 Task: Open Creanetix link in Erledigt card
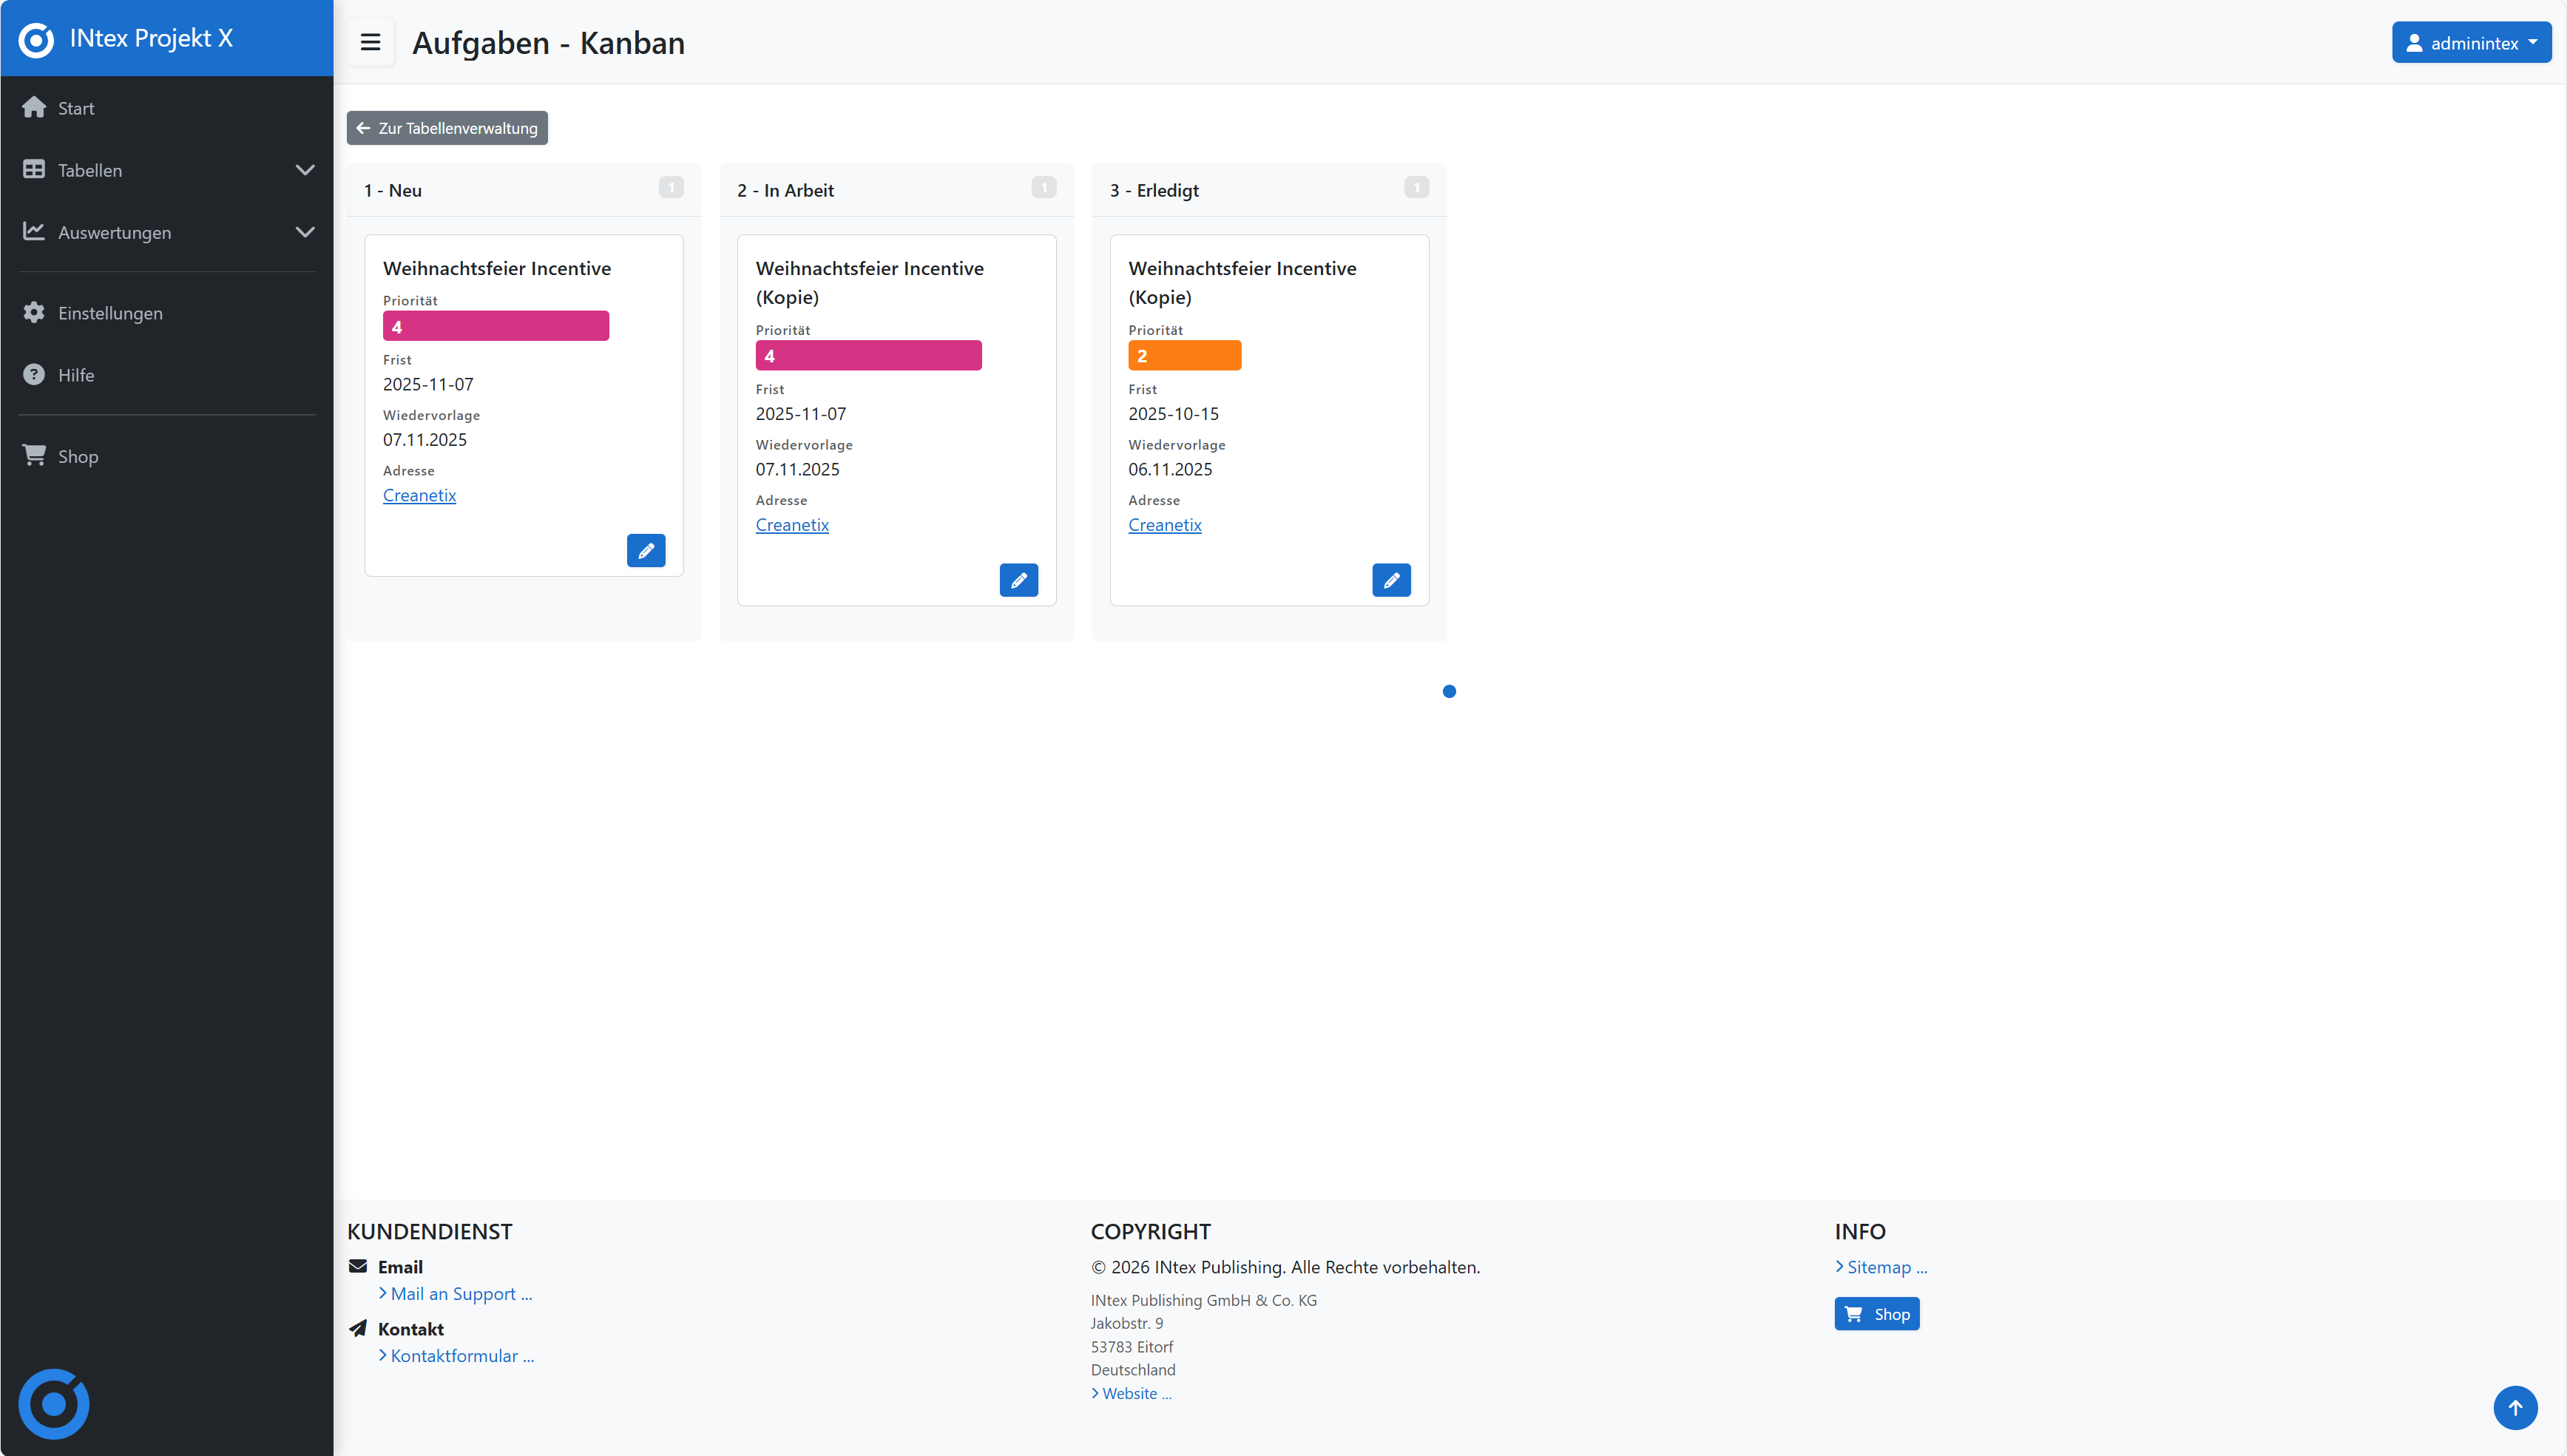[1164, 525]
